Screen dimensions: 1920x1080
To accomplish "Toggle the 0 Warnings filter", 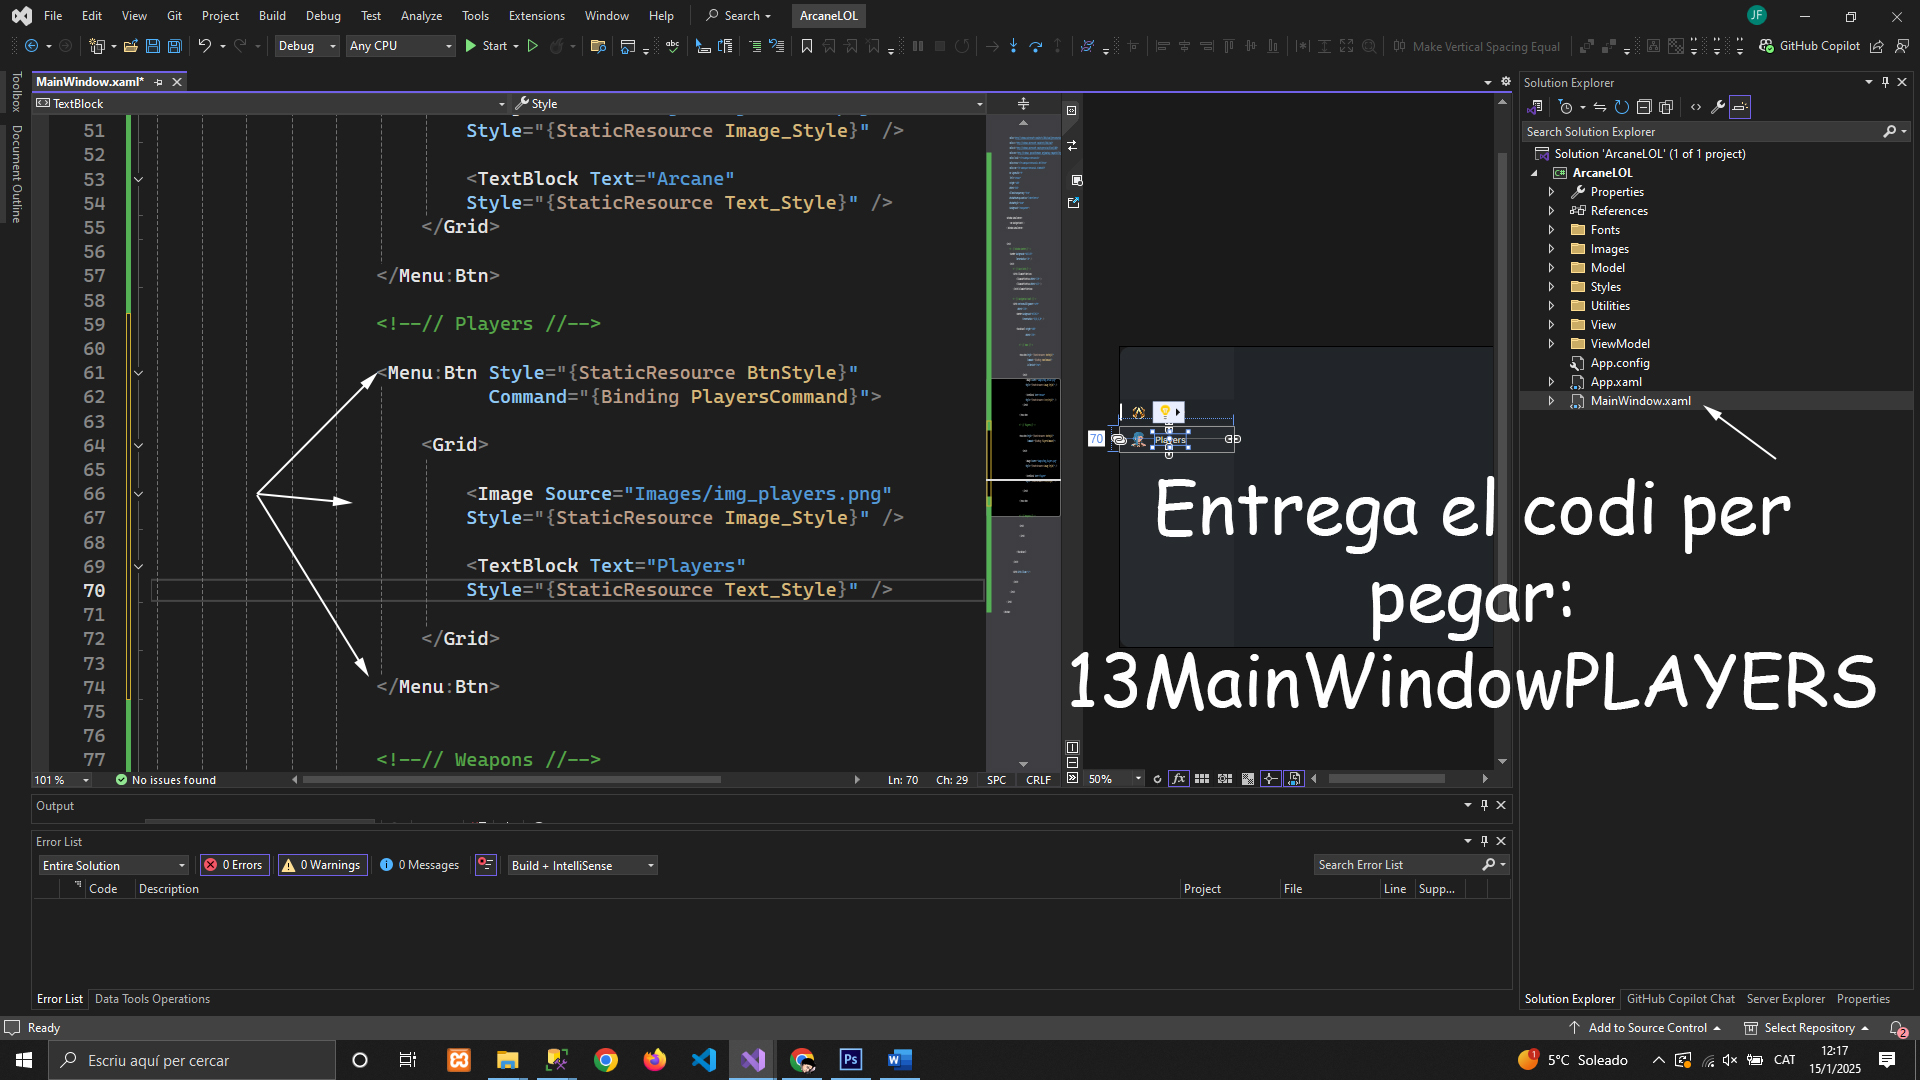I will point(322,865).
